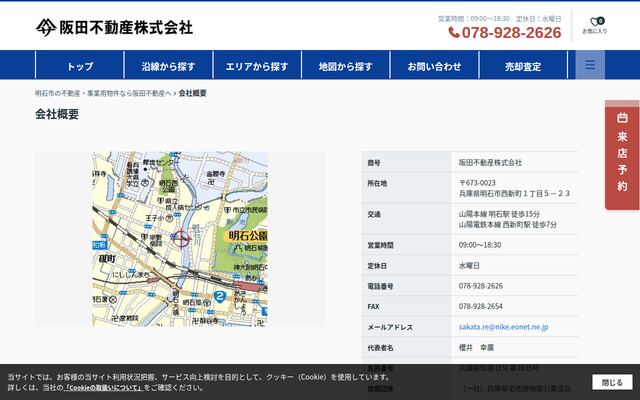640x400 pixels.
Task: Go to トップ in the navigation bar
Action: pos(80,65)
